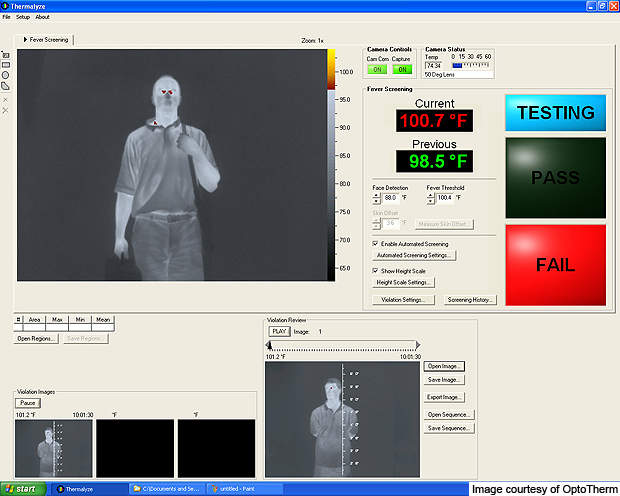Toggle the Cam Com ON switch

377,69
